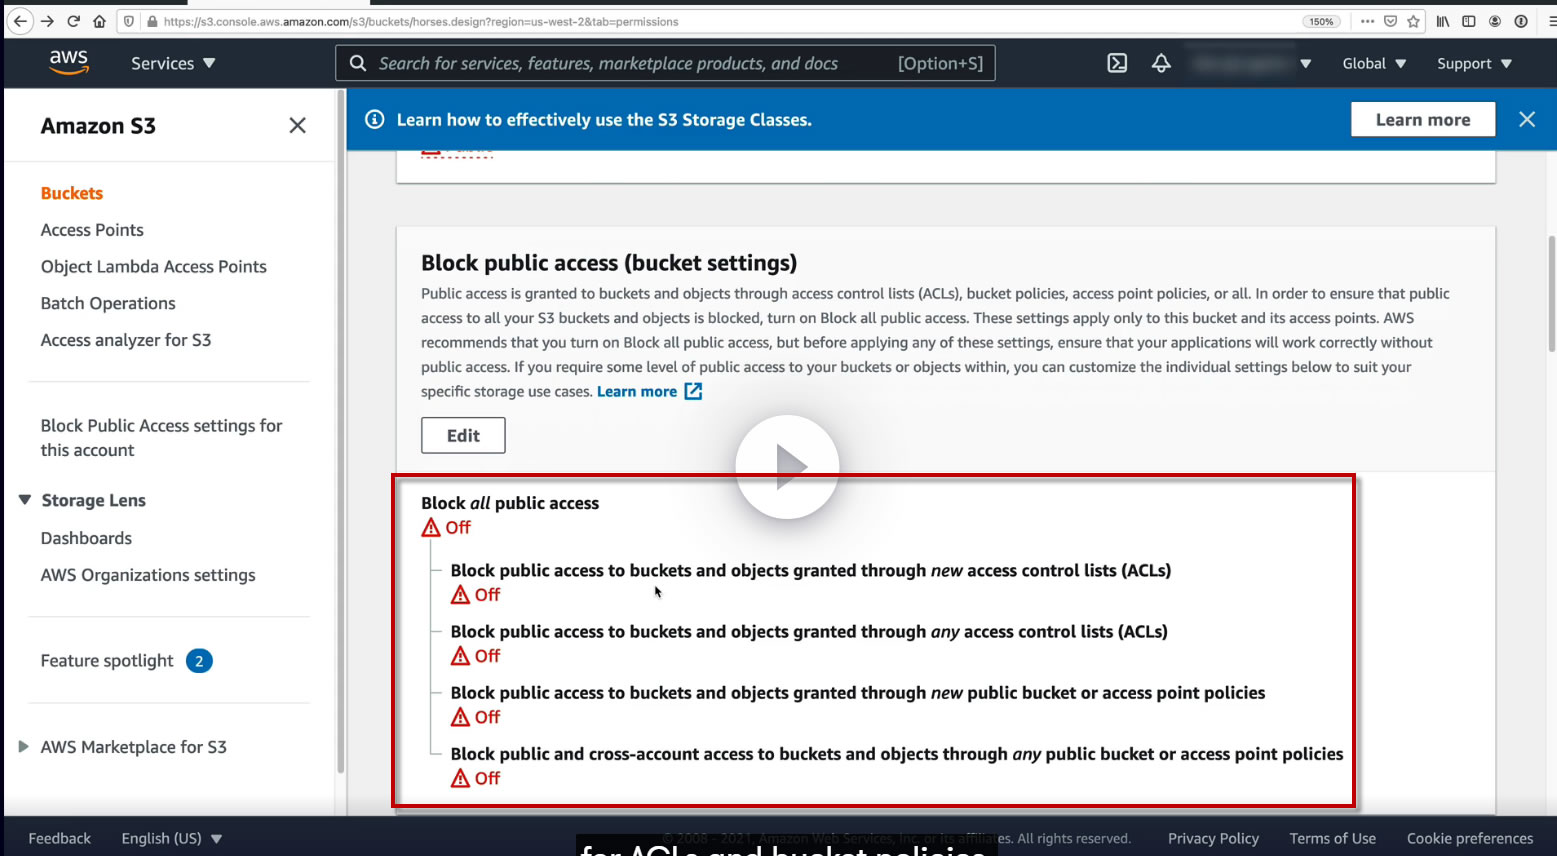Dismiss the S3 Storage Classes banner
The image size is (1557, 856).
(1527, 119)
